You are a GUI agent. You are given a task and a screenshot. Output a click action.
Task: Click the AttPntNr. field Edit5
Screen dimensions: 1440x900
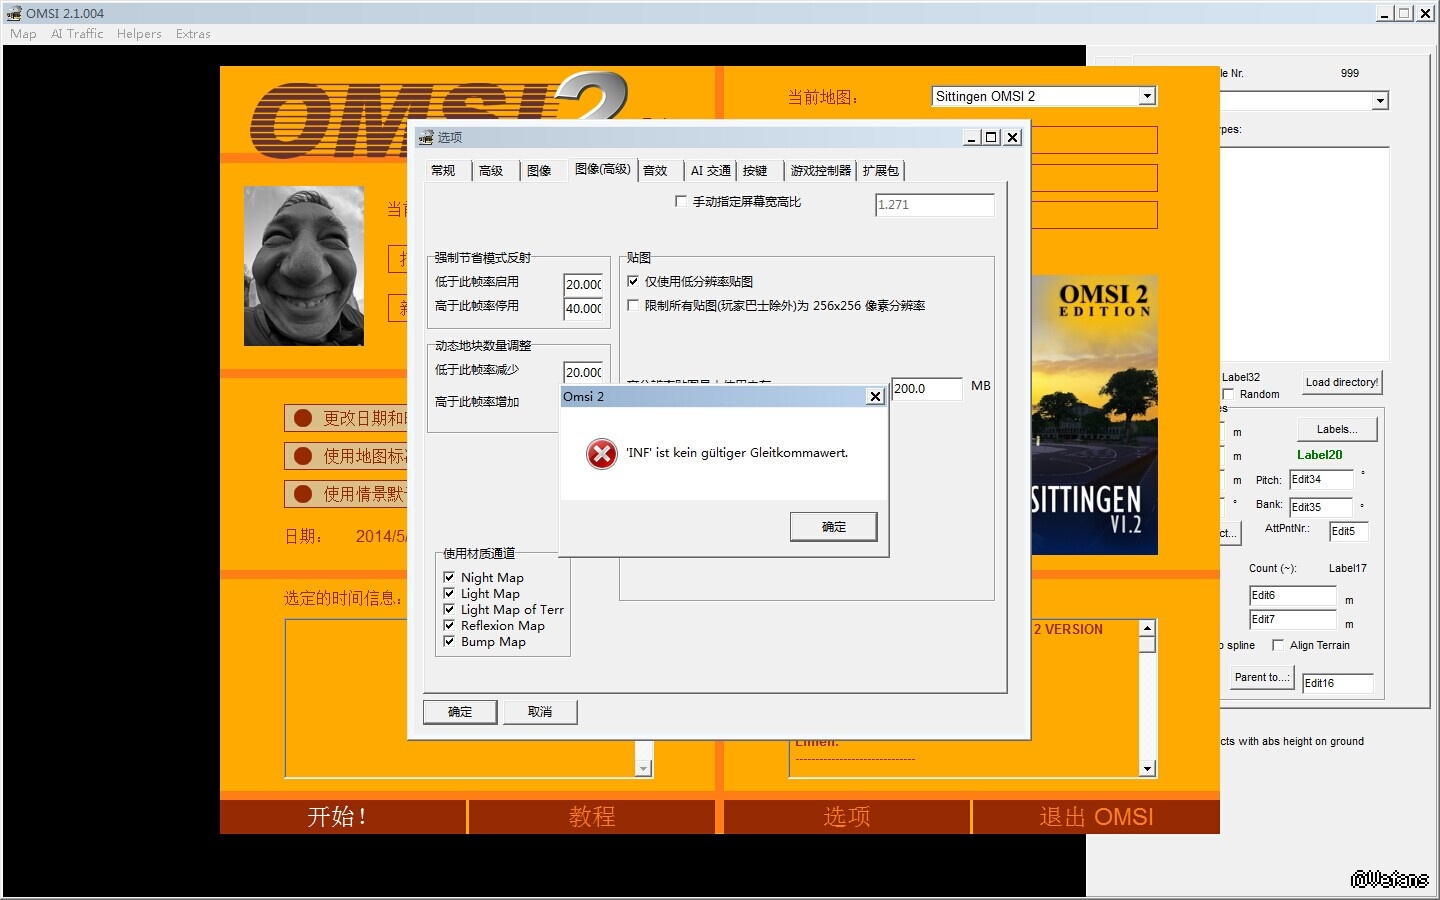1349,532
